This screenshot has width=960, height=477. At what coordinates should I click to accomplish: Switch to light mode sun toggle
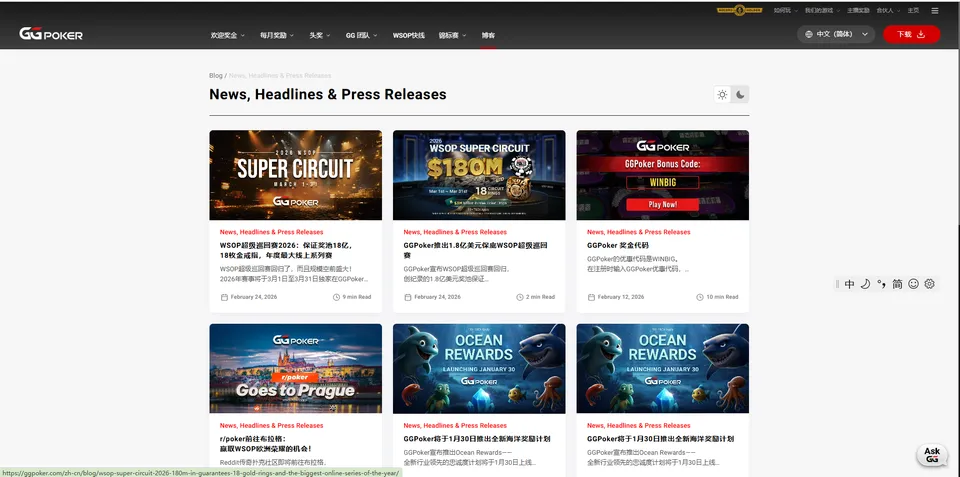[x=722, y=94]
